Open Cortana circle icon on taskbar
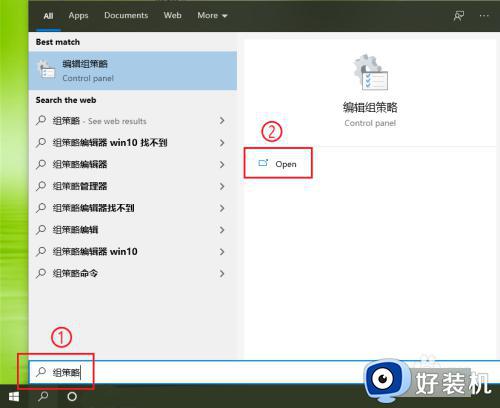This screenshot has width=500, height=408. pos(72,397)
